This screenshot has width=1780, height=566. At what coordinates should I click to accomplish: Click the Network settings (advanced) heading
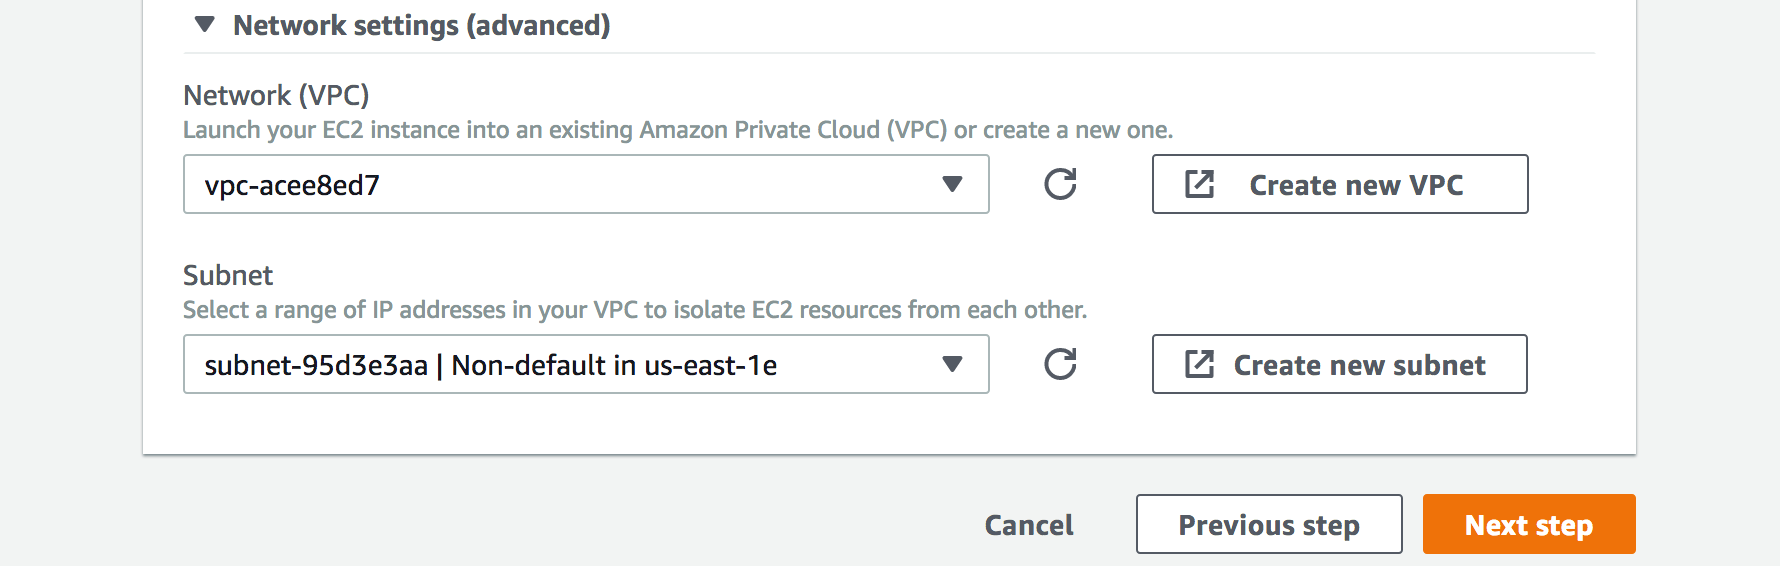coord(421,25)
